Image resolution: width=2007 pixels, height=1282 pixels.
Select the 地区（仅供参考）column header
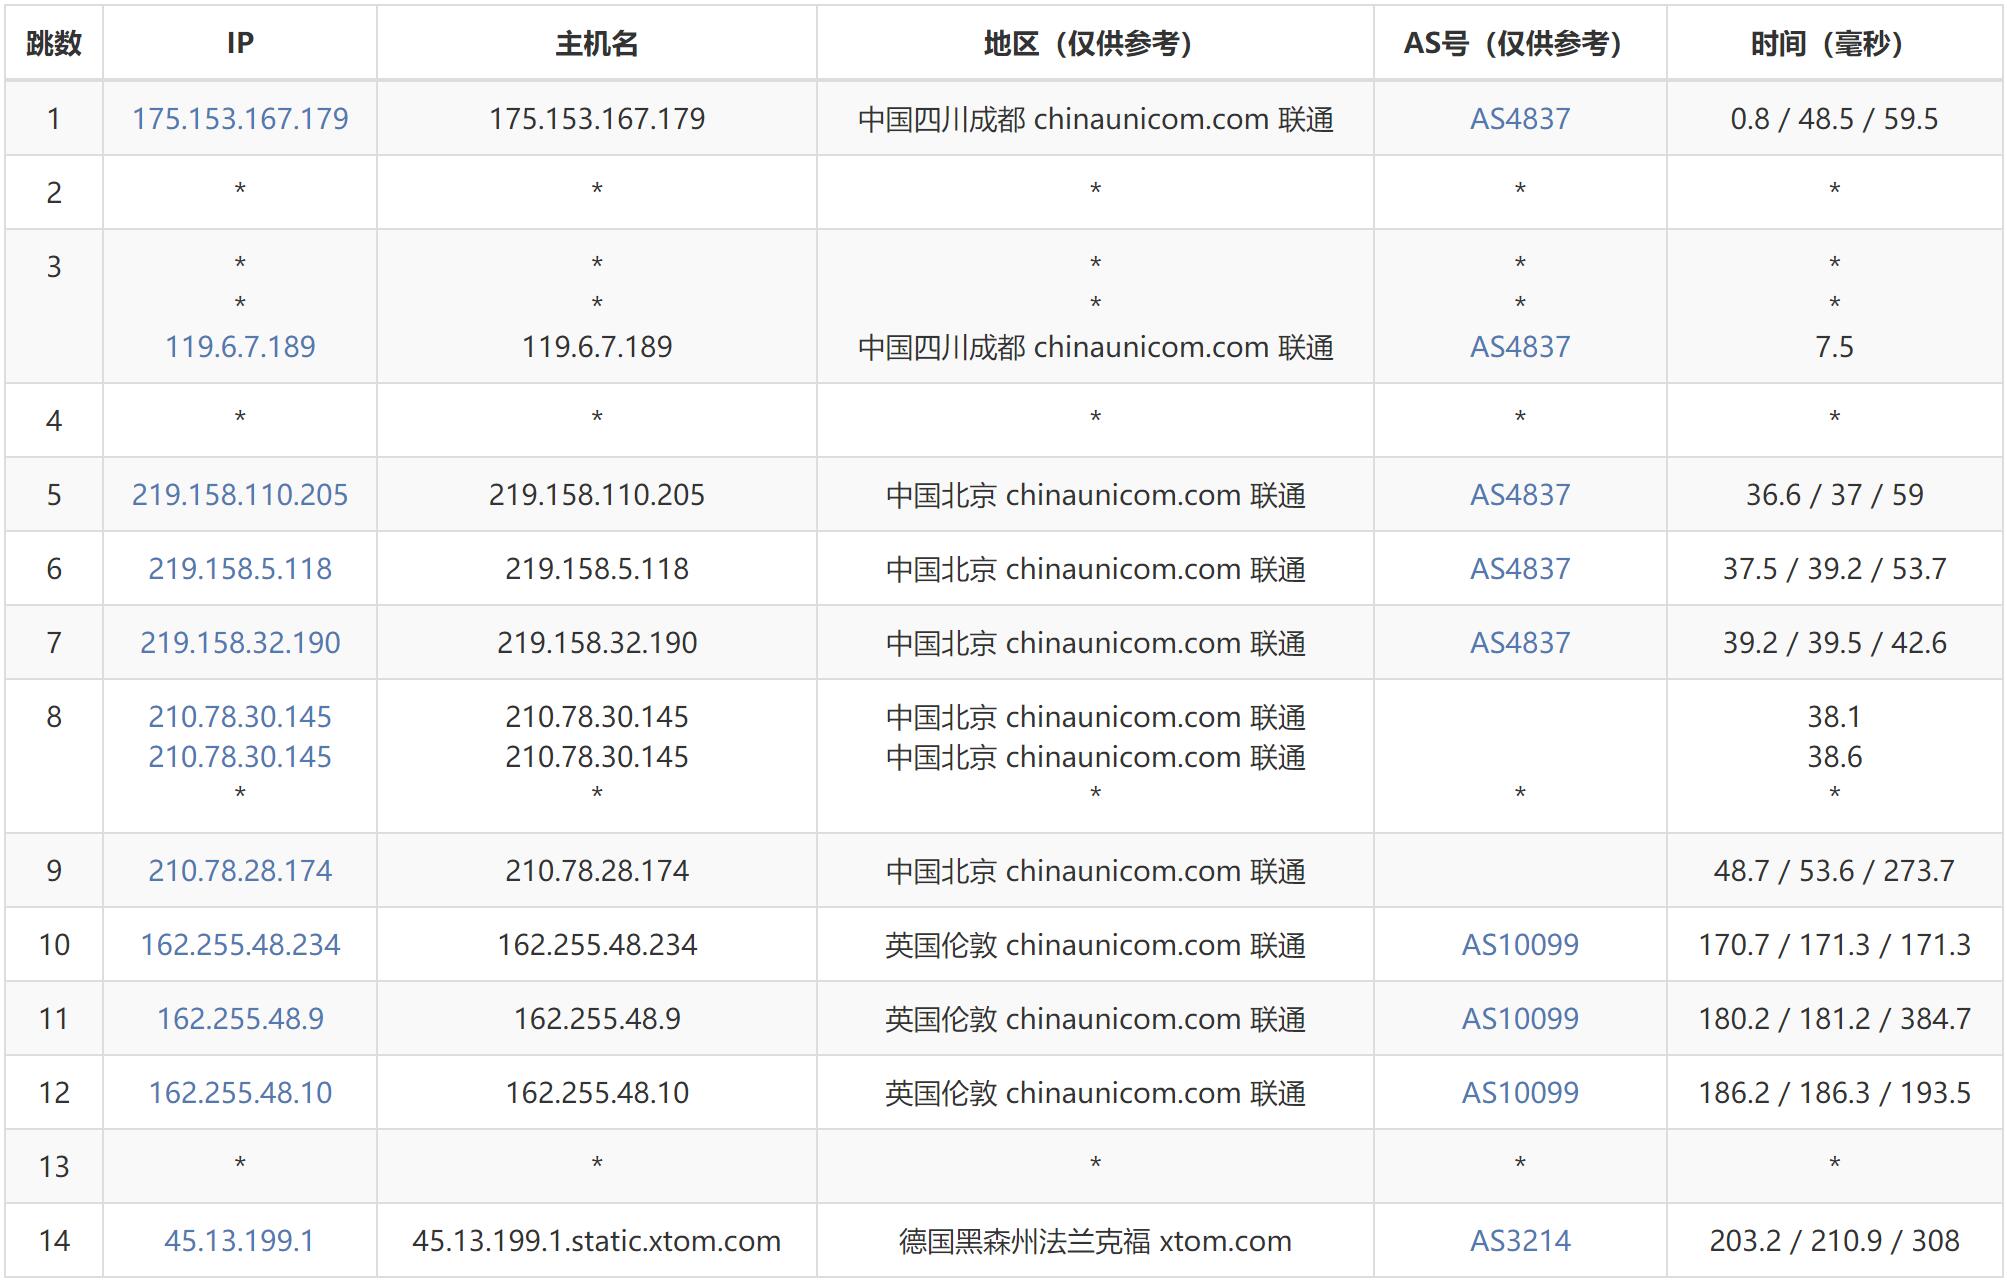tap(1095, 43)
